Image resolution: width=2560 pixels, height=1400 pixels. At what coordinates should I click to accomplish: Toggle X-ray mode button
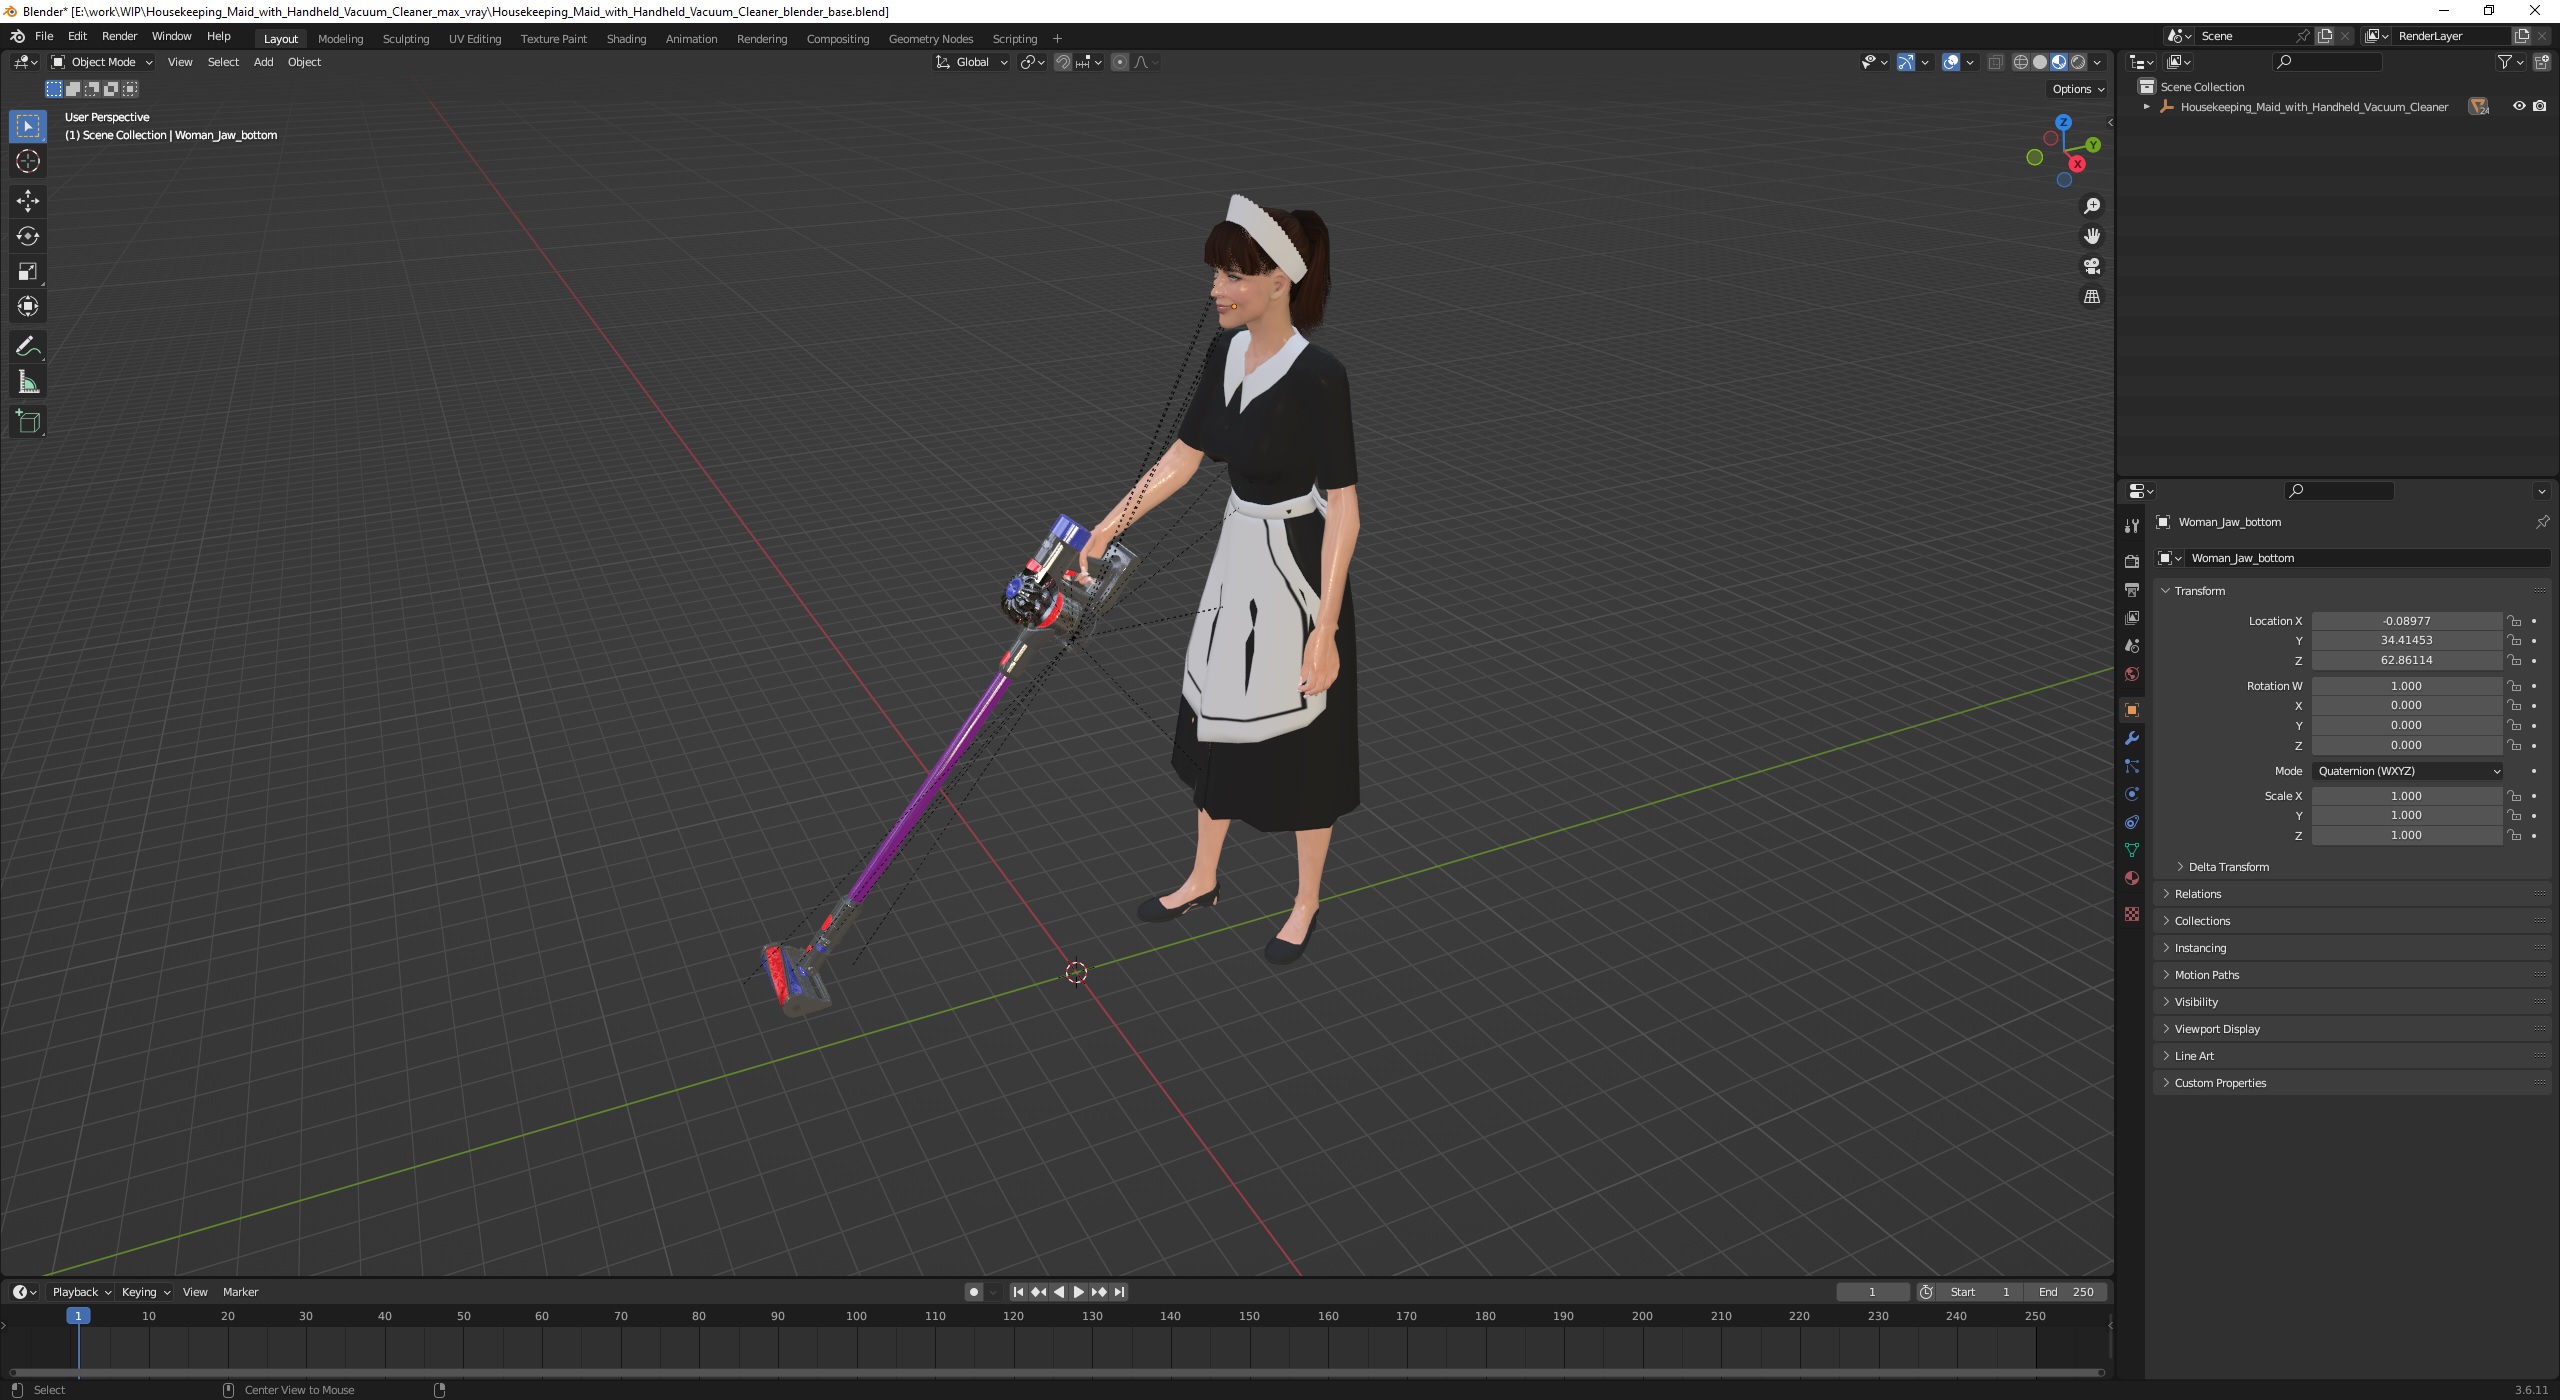tap(1995, 62)
